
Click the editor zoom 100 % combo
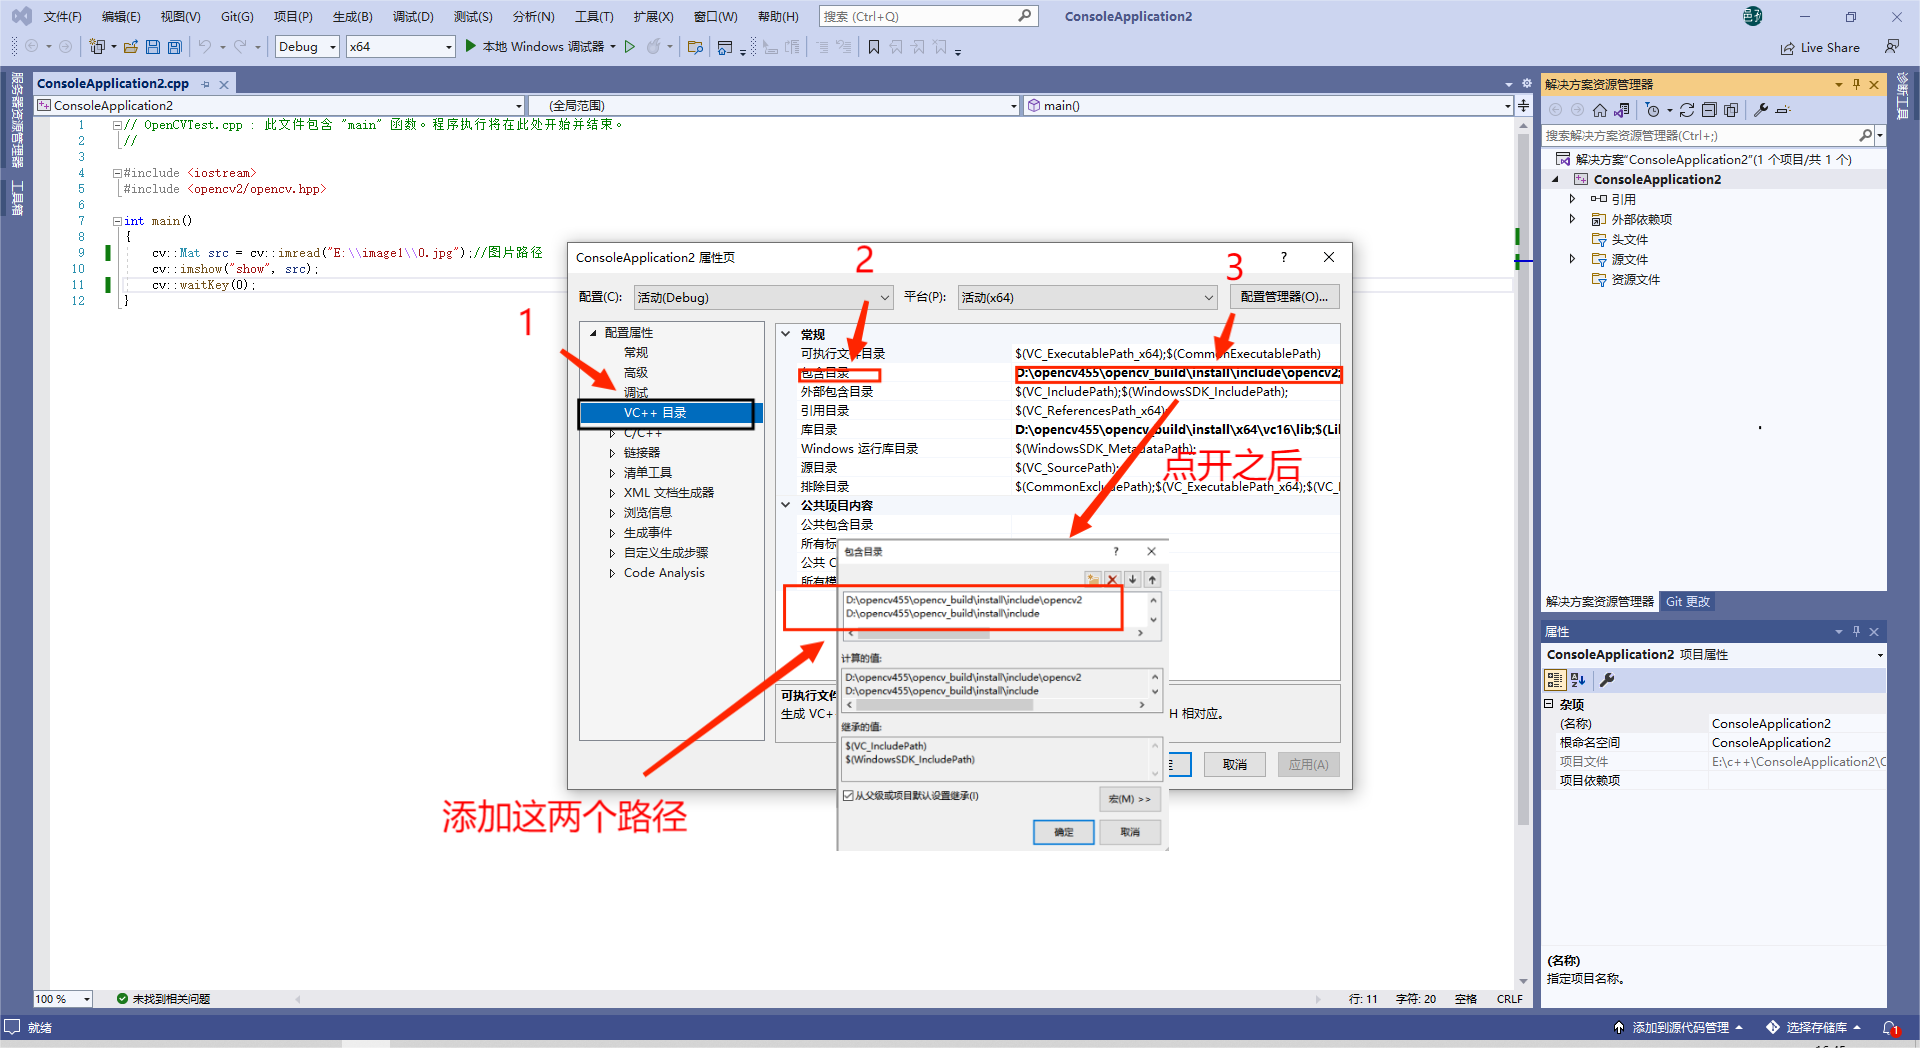pos(63,999)
